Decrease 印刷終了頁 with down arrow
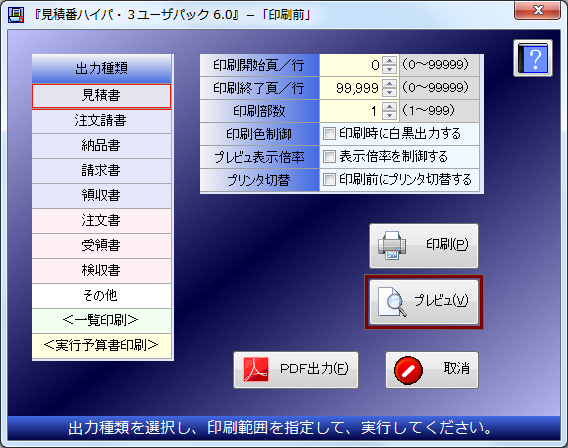Viewport: 568px width, 448px height. click(x=389, y=92)
